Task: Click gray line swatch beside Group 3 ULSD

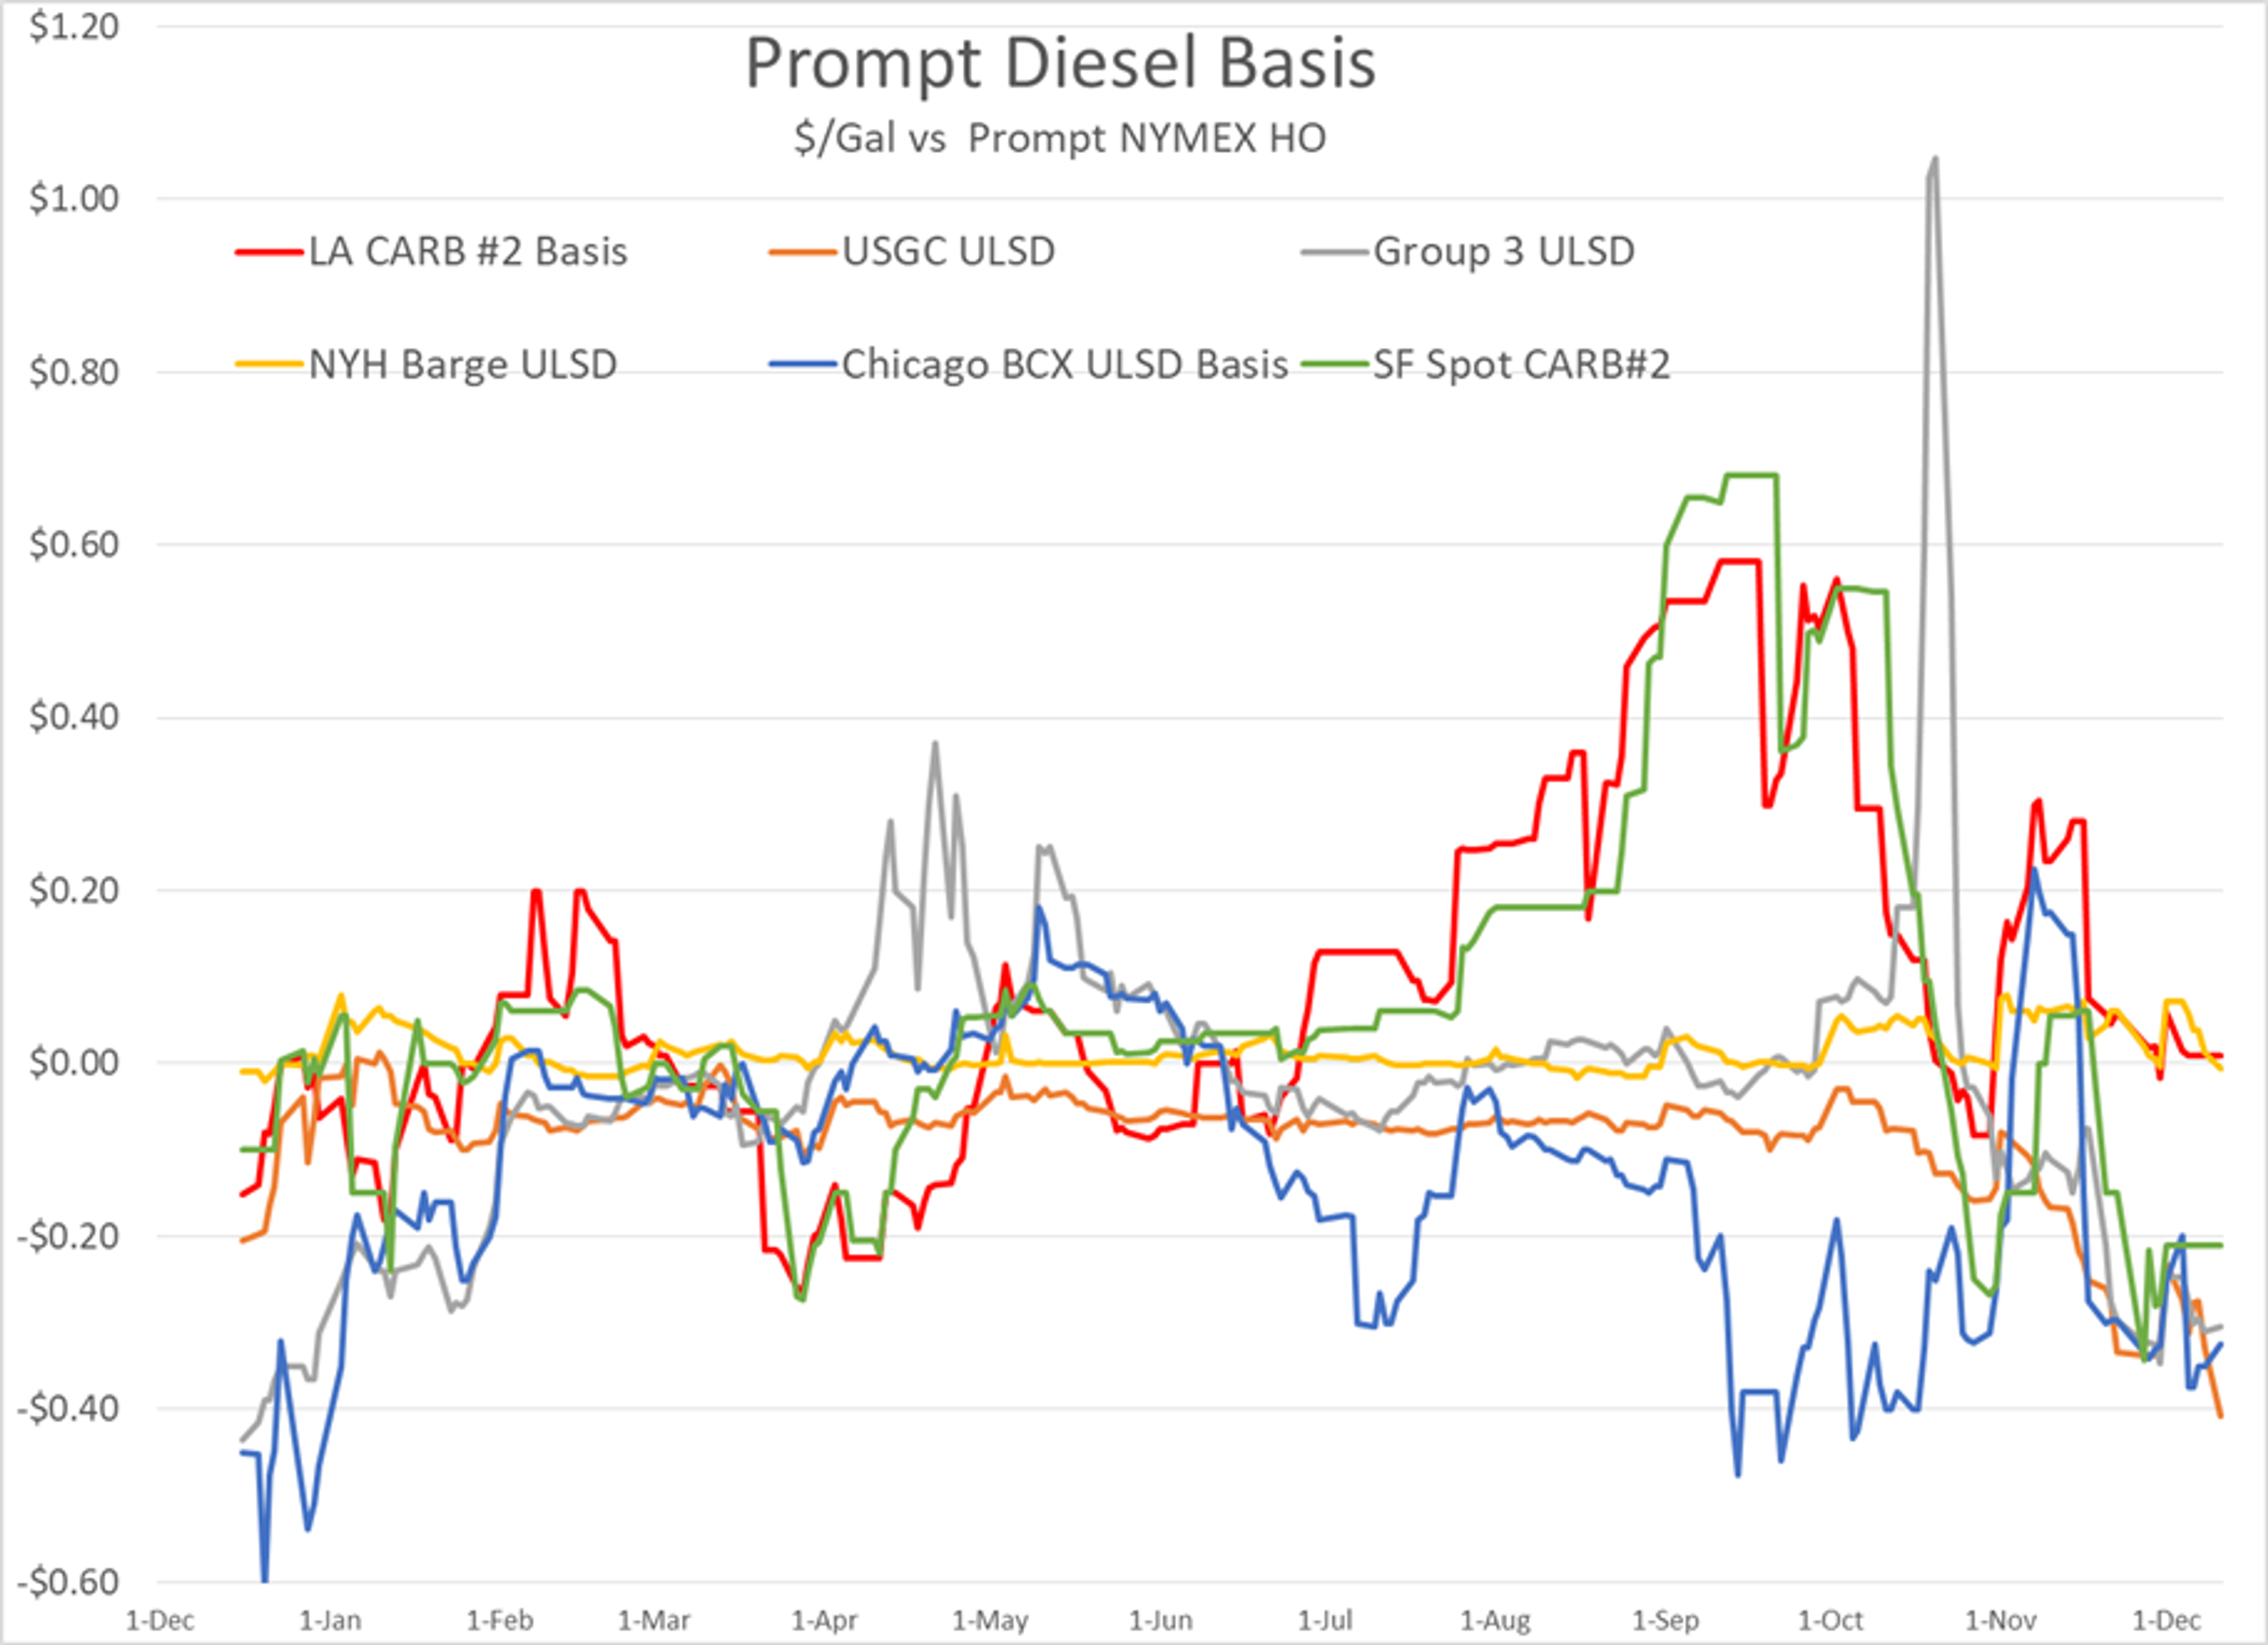Action: click(1334, 253)
